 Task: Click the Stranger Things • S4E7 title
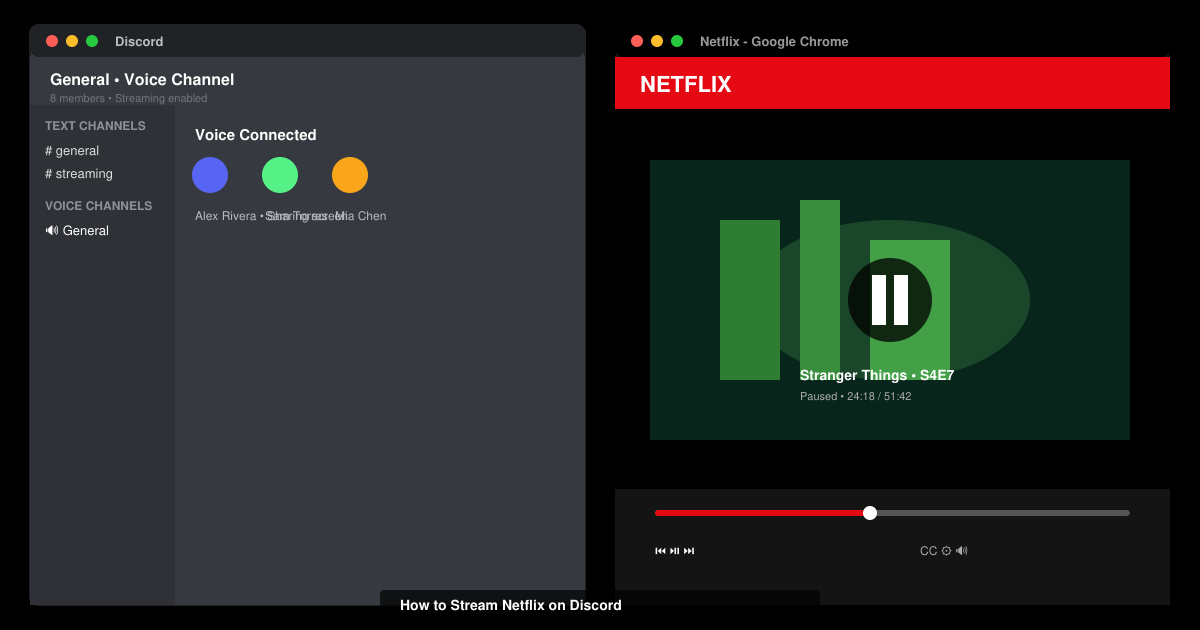point(877,376)
